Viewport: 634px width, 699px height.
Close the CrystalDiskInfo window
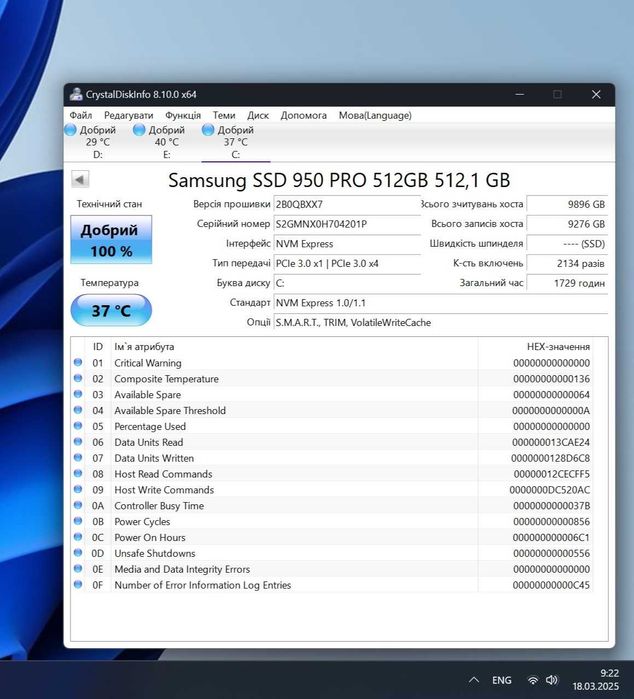[x=596, y=95]
